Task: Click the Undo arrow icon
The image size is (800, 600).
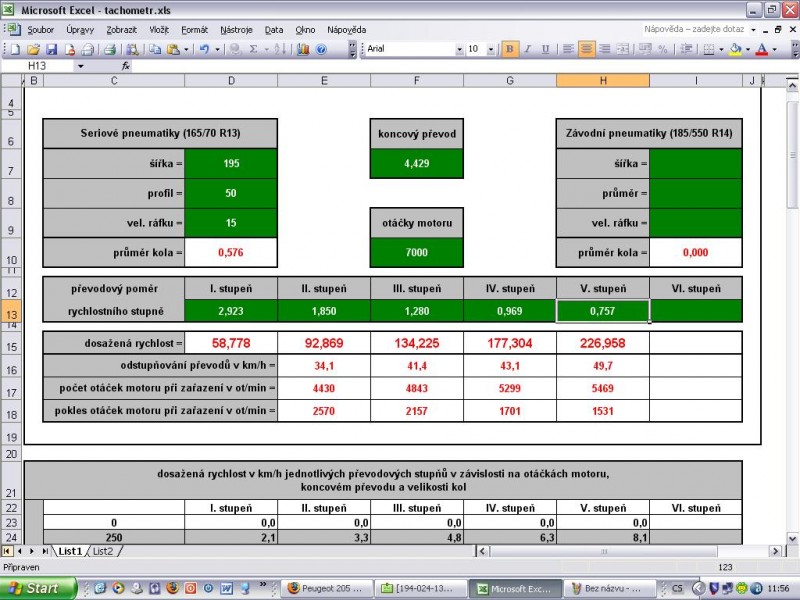Action: tap(204, 49)
